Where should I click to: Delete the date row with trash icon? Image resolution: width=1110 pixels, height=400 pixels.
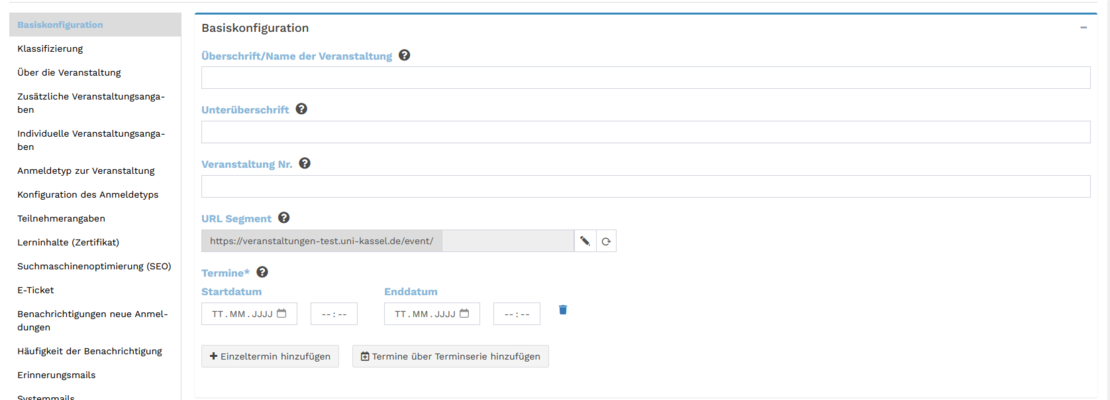563,309
